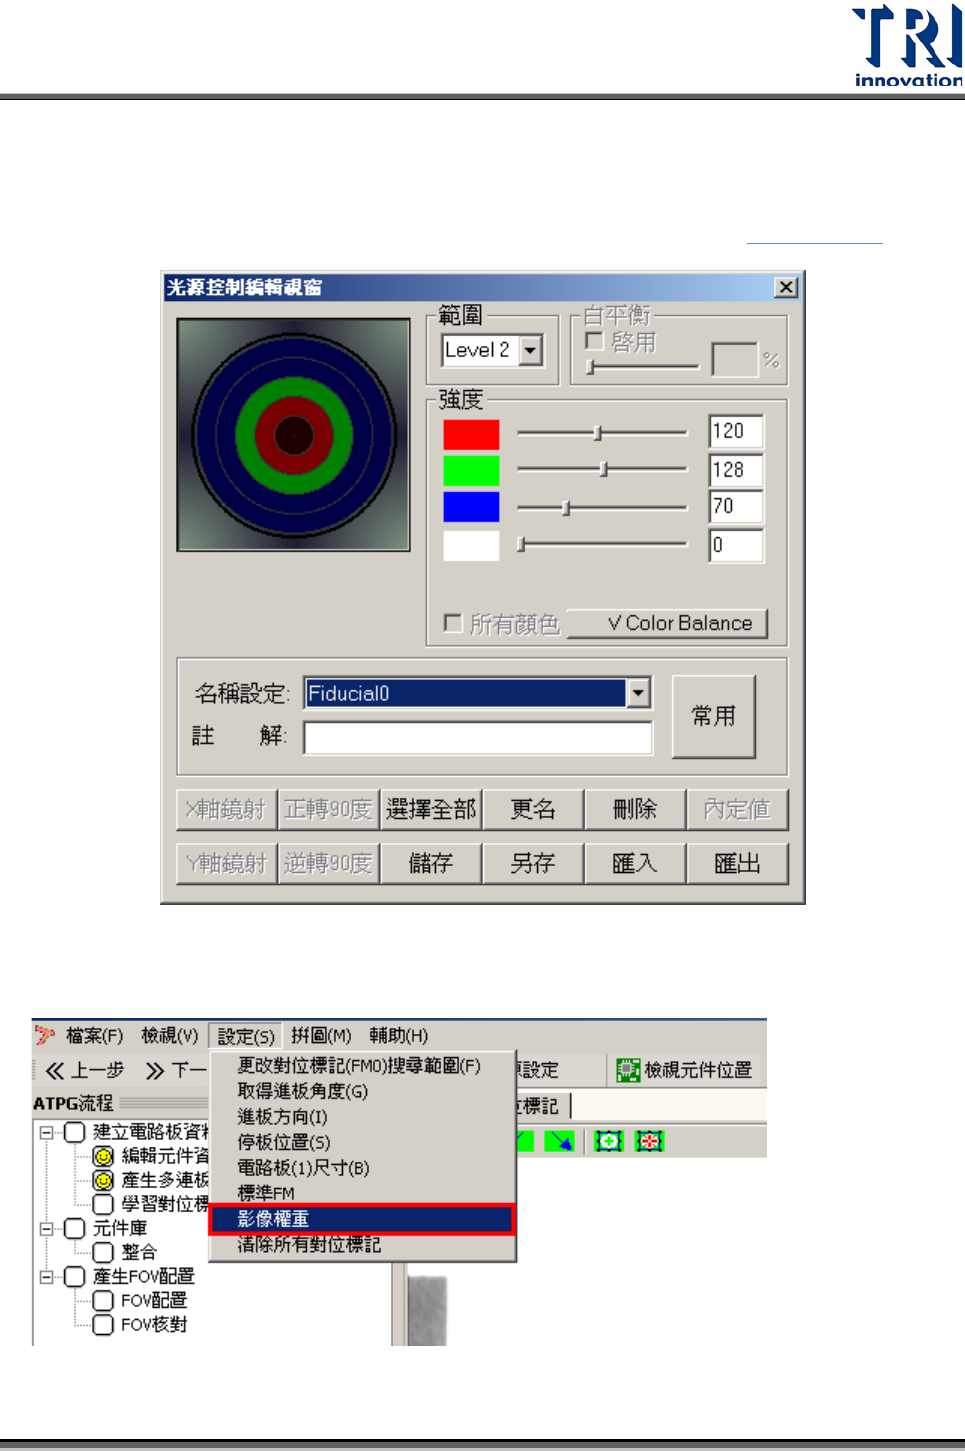Click the 匯出 export button
This screenshot has width=965, height=1451.
[x=737, y=863]
